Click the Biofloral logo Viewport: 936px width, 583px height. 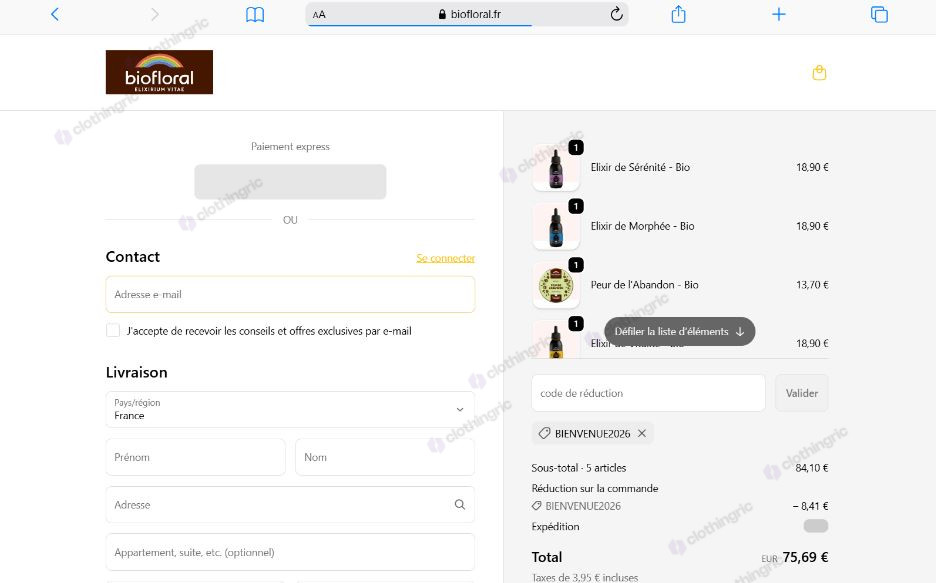tap(159, 72)
